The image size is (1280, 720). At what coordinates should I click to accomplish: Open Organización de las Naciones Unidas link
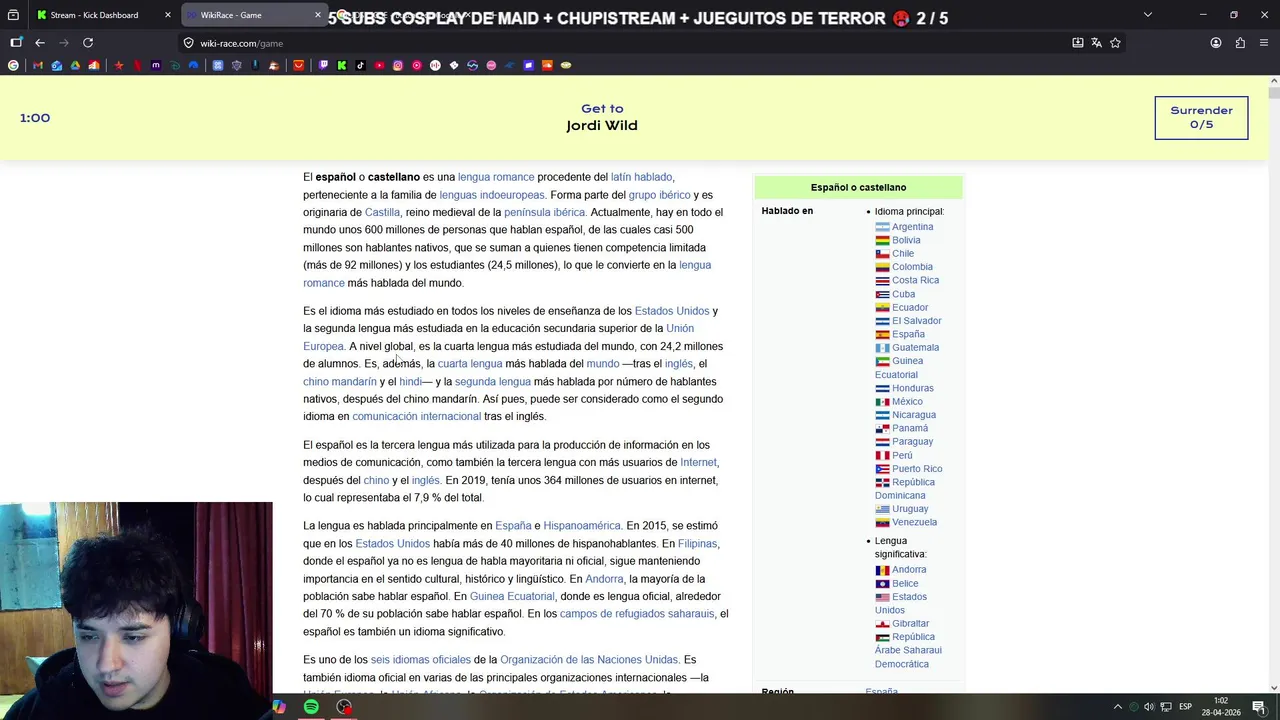(589, 659)
